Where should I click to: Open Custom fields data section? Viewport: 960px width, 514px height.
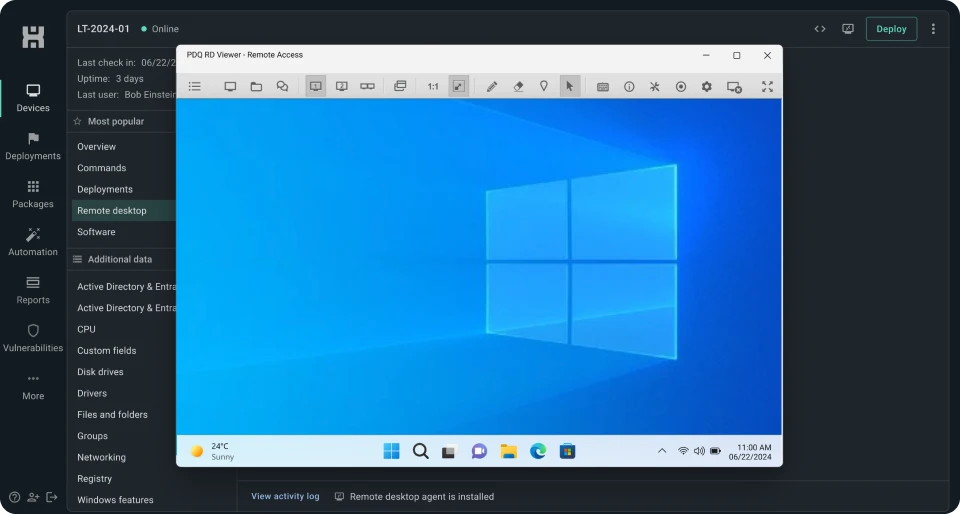107,351
